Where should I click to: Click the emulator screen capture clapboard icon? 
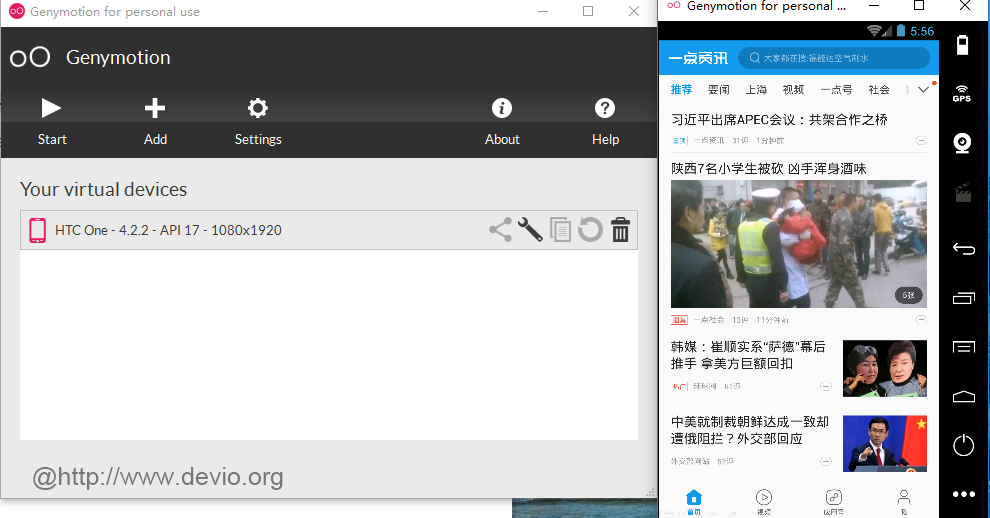pyautogui.click(x=963, y=193)
